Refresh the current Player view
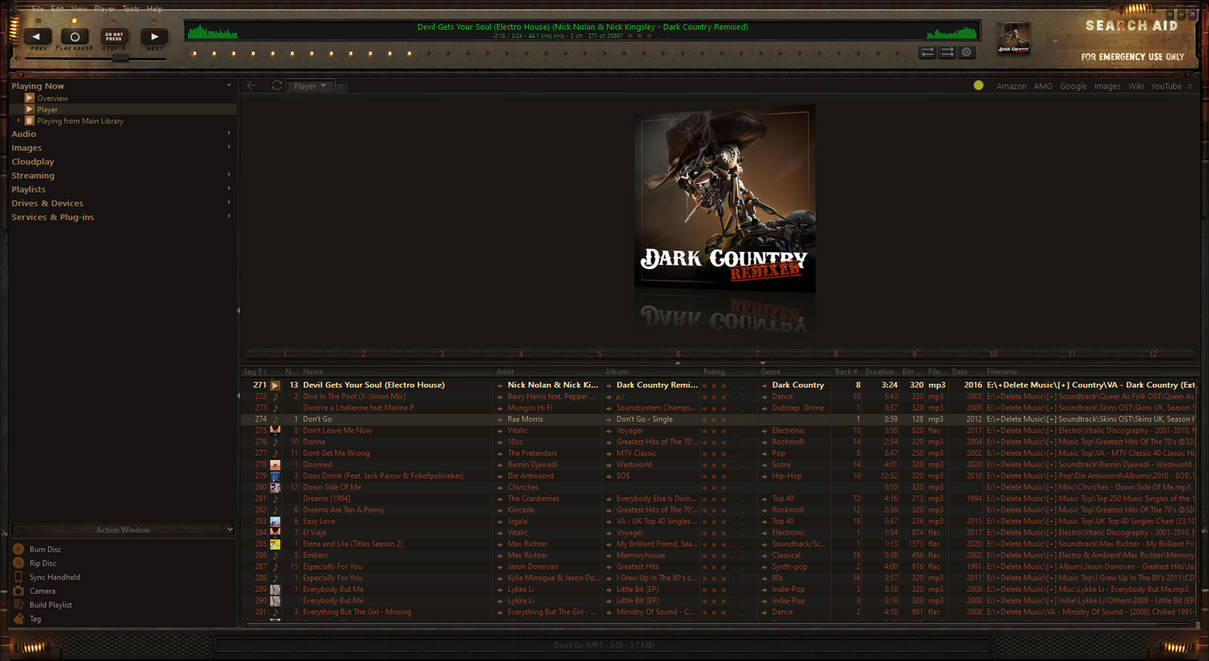 276,85
